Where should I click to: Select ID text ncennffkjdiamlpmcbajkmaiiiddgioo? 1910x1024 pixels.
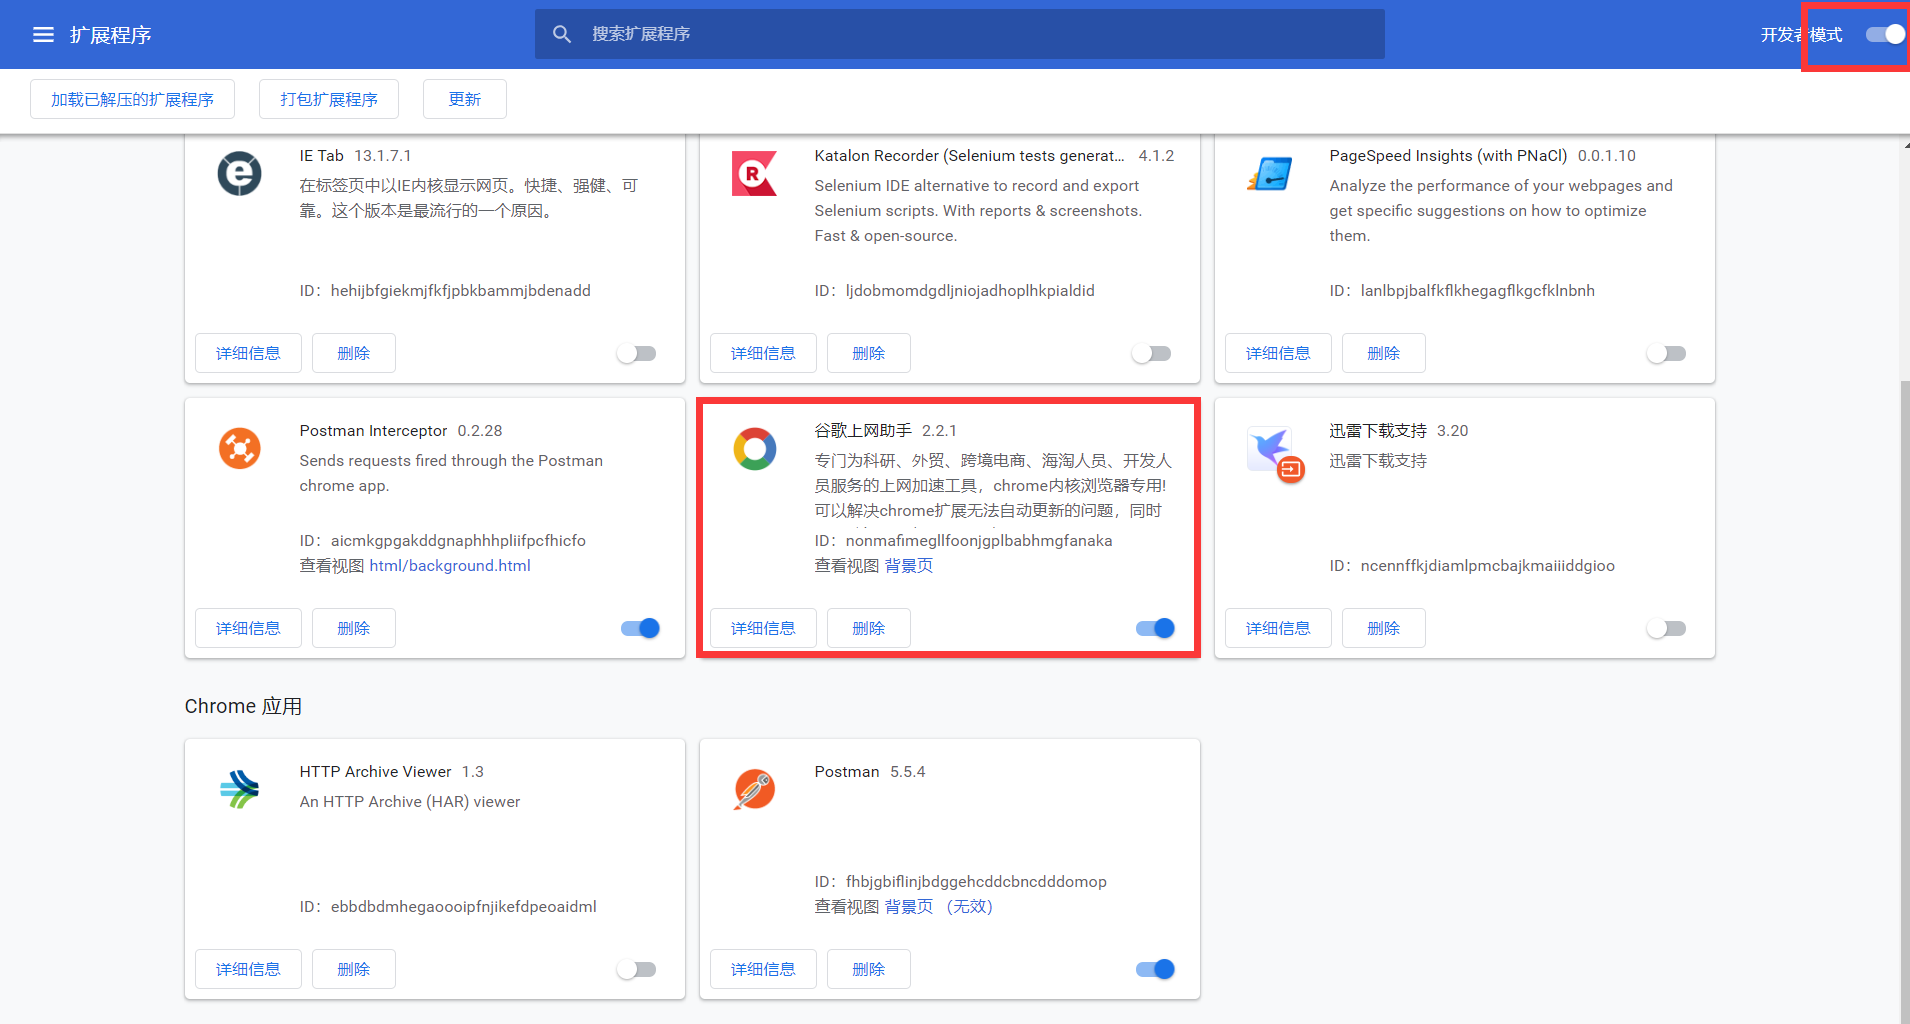coord(1488,566)
